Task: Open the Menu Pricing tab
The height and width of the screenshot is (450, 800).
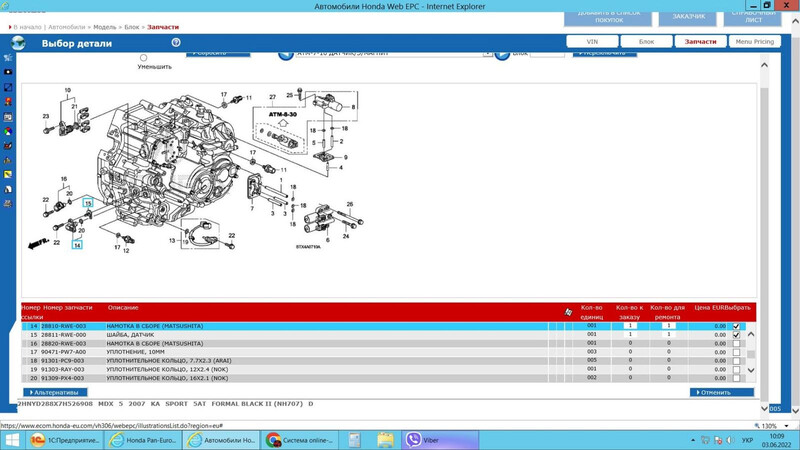Action: click(x=755, y=41)
